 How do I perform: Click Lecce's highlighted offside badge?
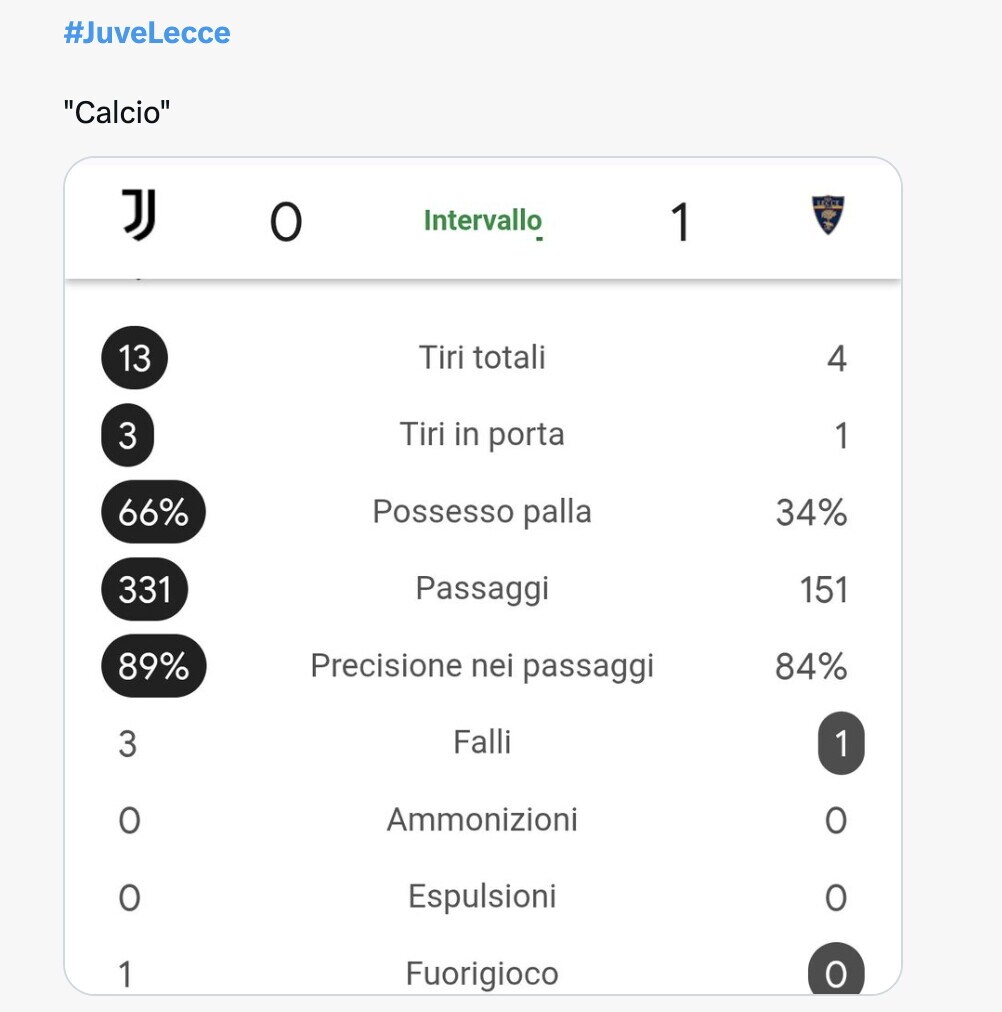[x=836, y=973]
